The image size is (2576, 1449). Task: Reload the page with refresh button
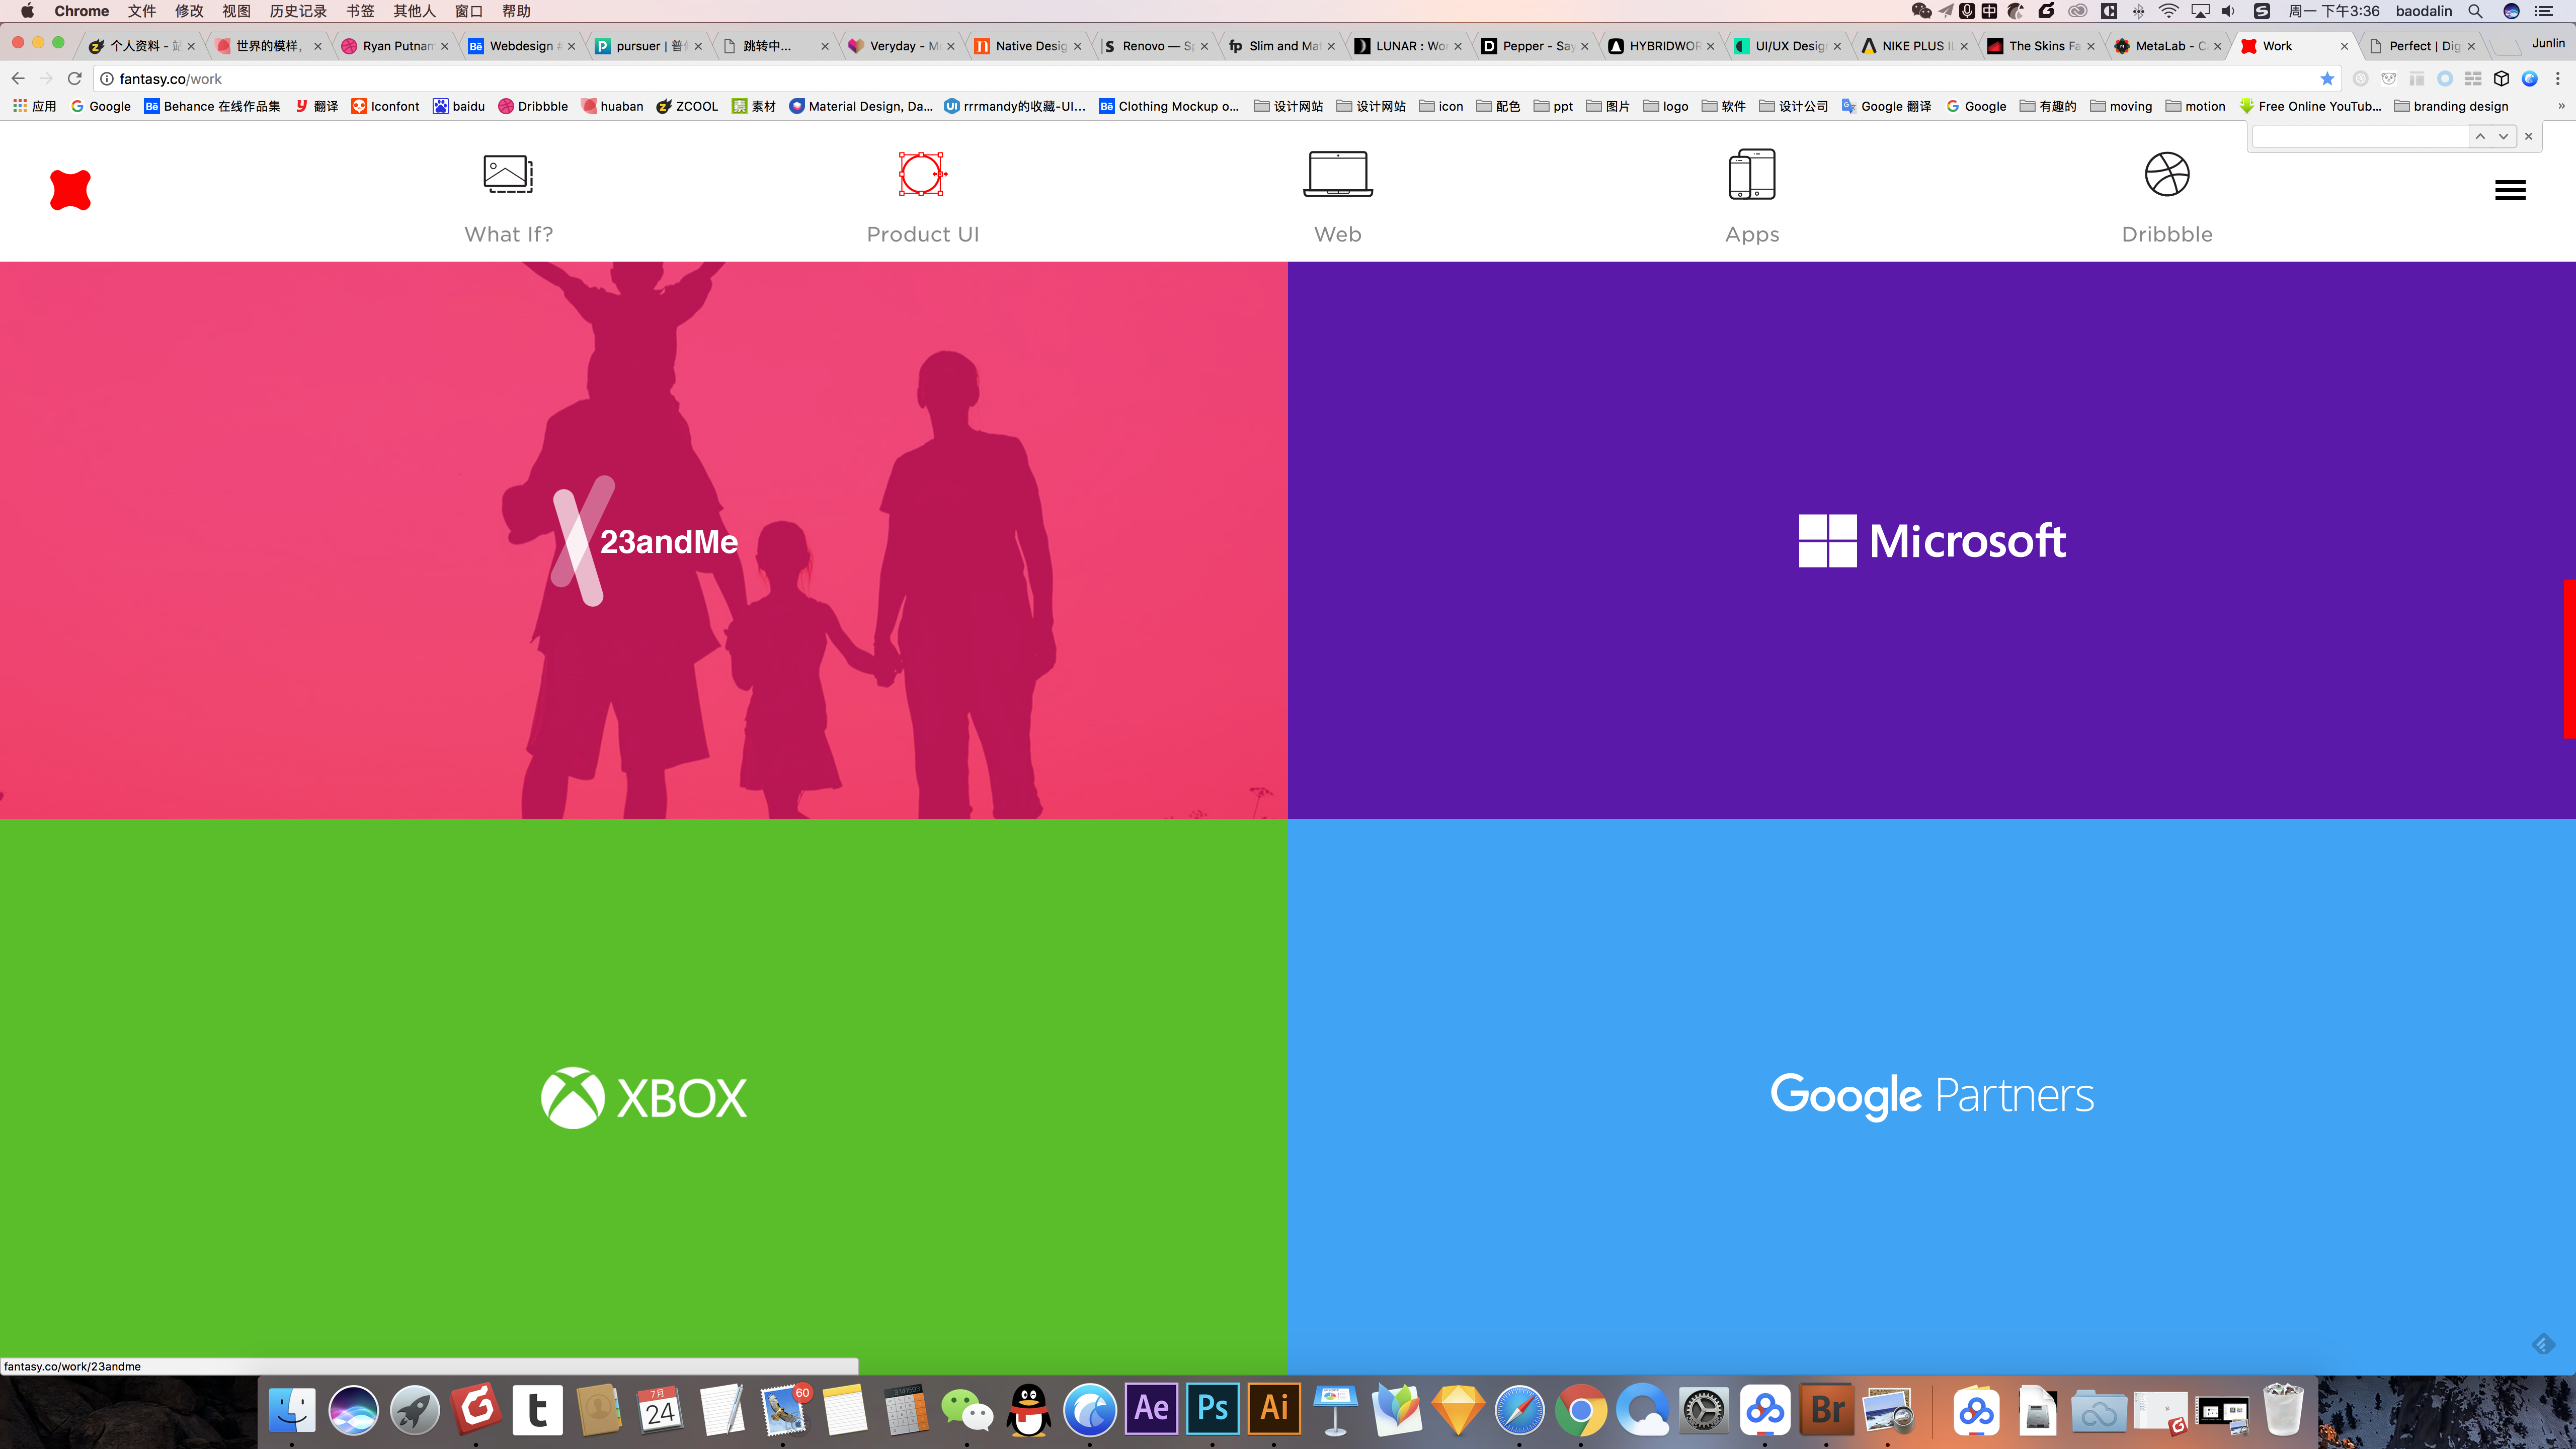[74, 79]
